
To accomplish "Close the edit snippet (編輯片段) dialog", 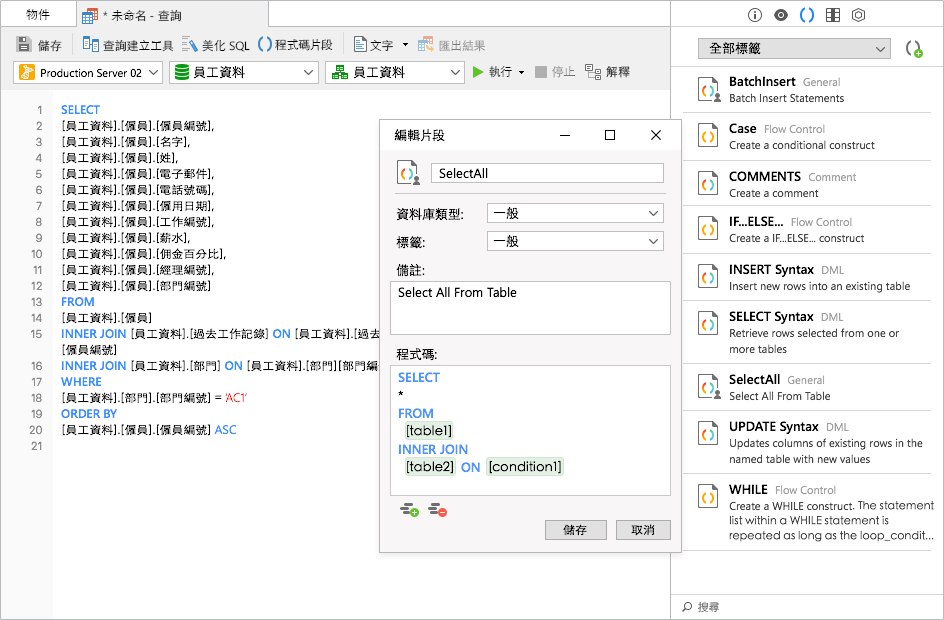I will pos(656,135).
